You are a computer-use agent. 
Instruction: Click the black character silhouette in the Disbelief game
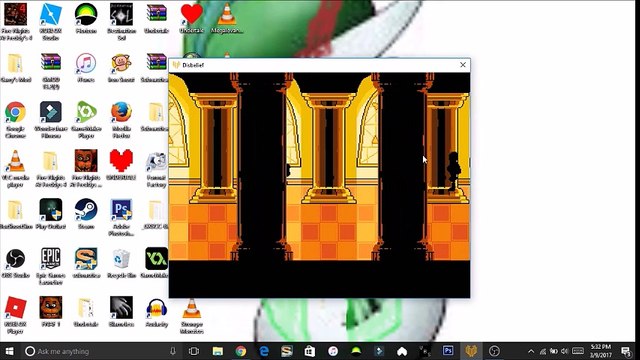coord(453,171)
